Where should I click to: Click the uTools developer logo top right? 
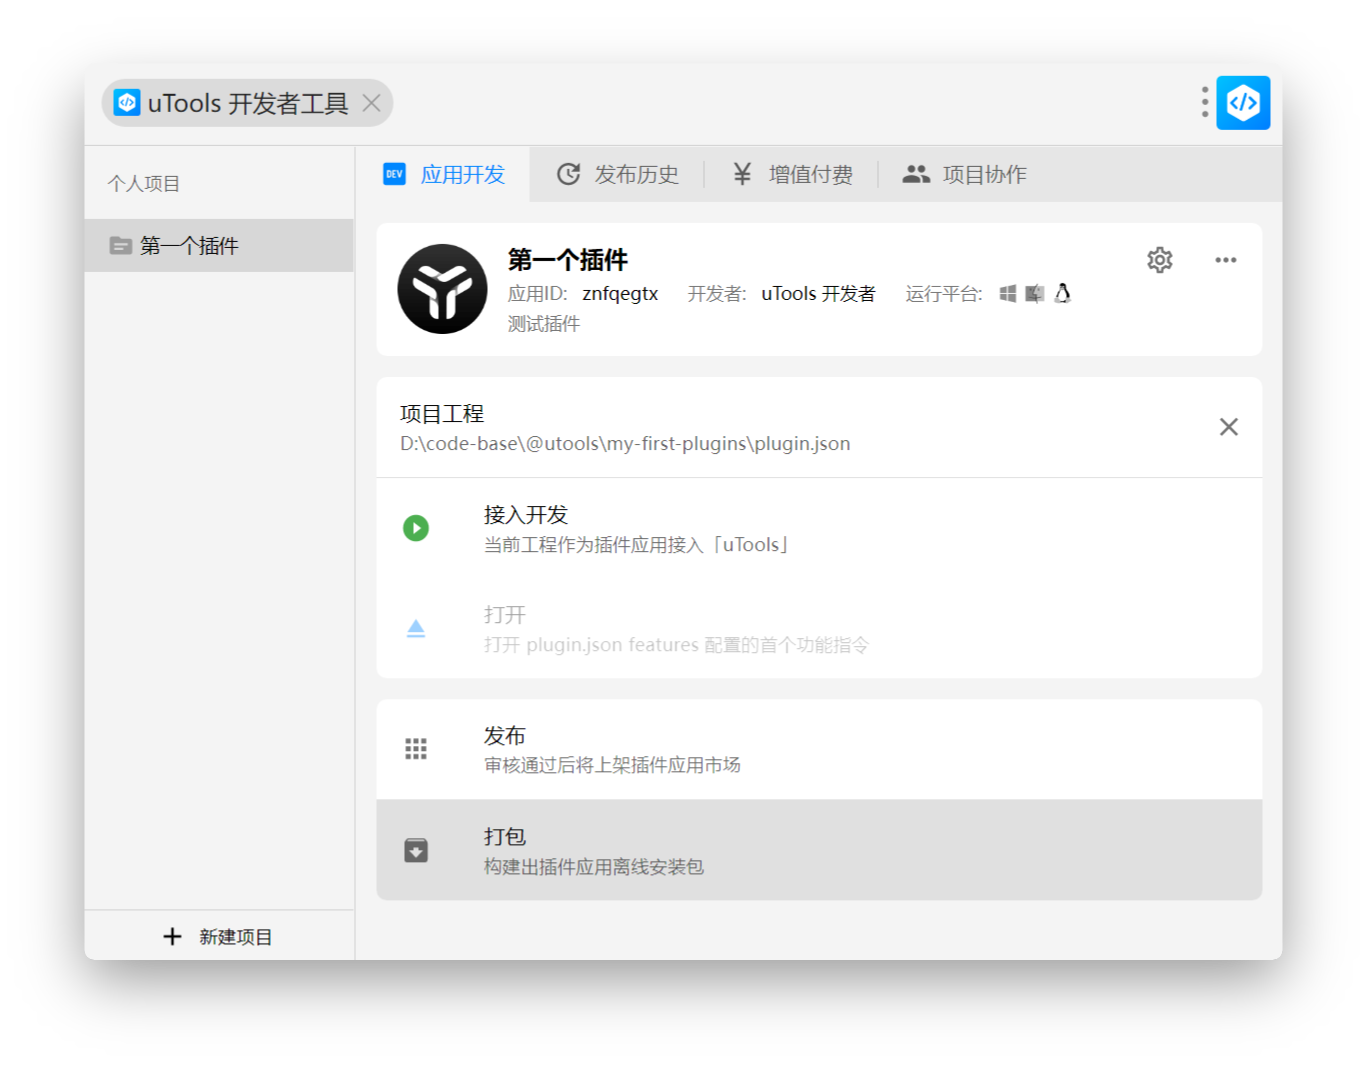[x=1242, y=102]
